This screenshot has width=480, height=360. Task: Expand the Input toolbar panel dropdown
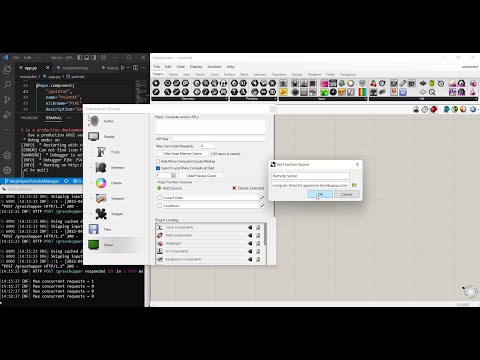[x=365, y=99]
